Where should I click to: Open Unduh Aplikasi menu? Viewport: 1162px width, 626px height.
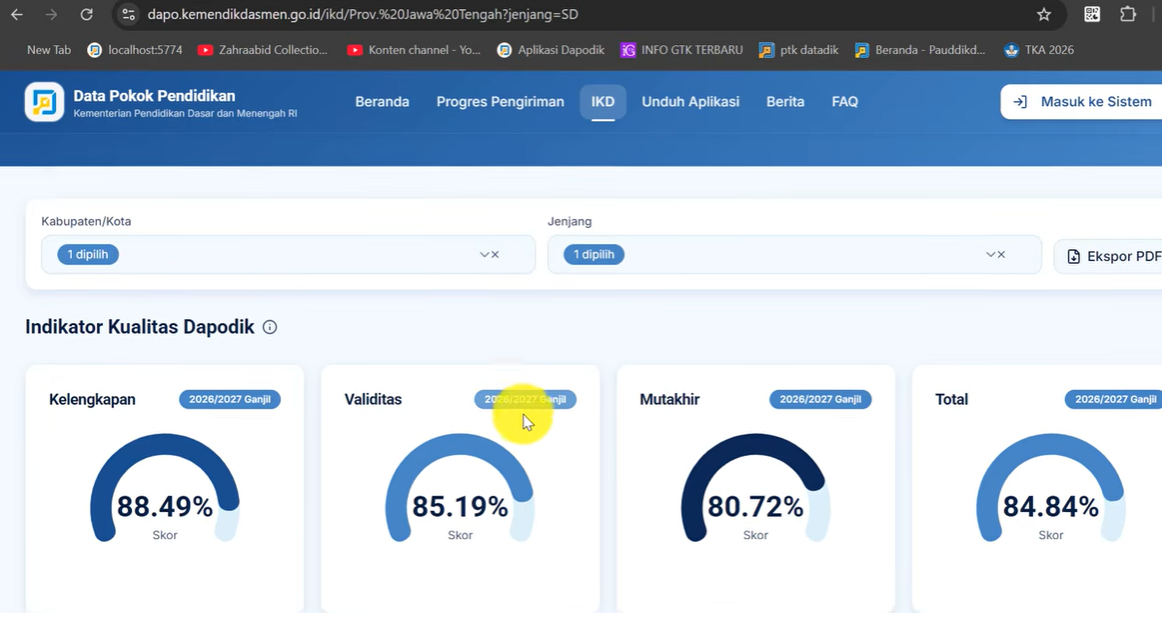pyautogui.click(x=691, y=102)
